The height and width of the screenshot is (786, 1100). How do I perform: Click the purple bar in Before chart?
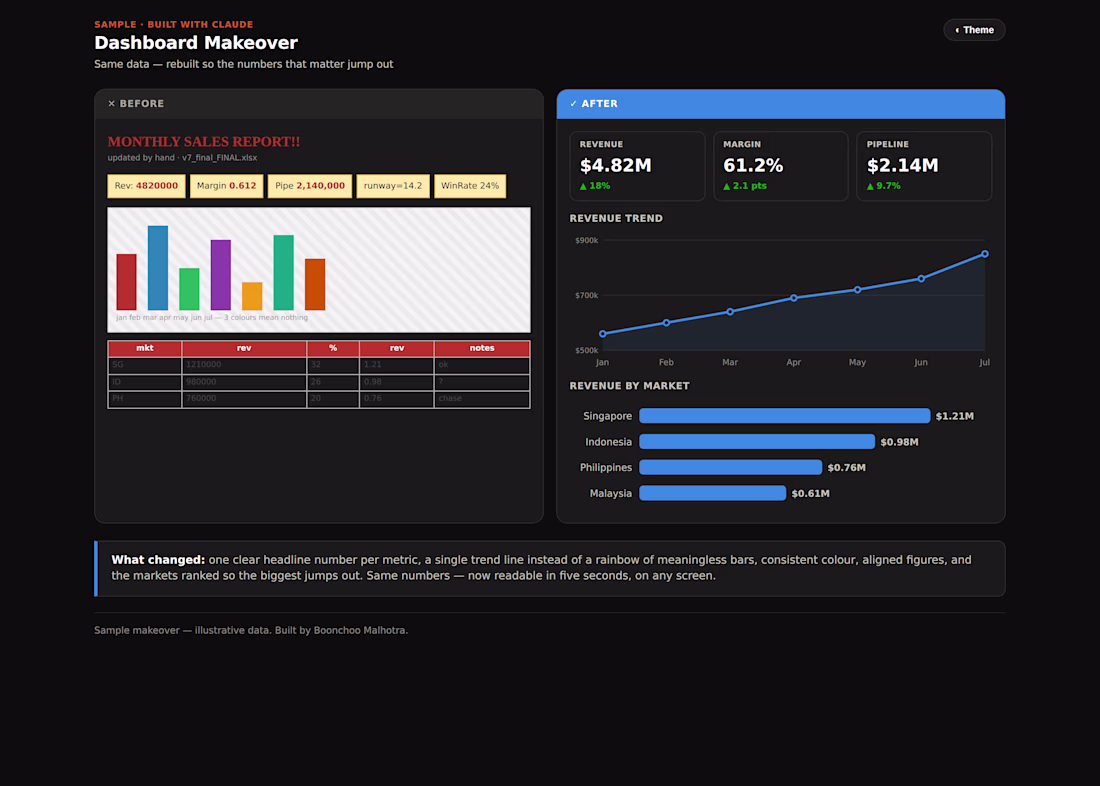click(221, 275)
